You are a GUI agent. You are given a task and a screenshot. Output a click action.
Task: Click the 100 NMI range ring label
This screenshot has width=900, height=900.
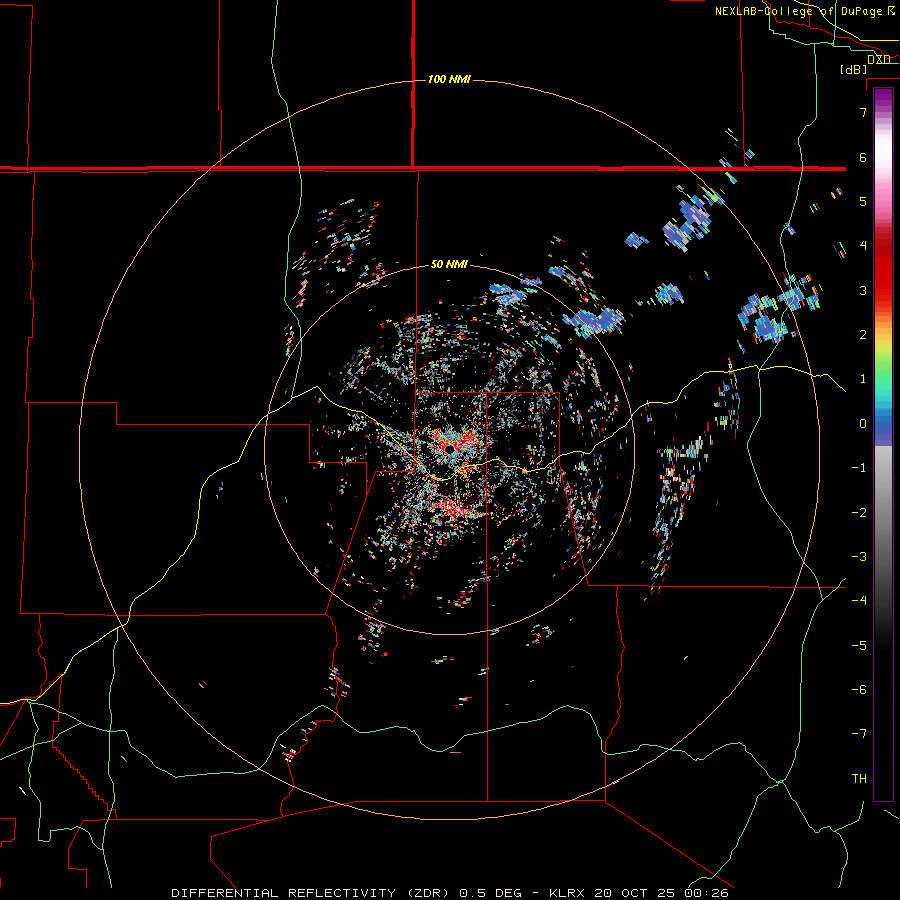(x=449, y=79)
